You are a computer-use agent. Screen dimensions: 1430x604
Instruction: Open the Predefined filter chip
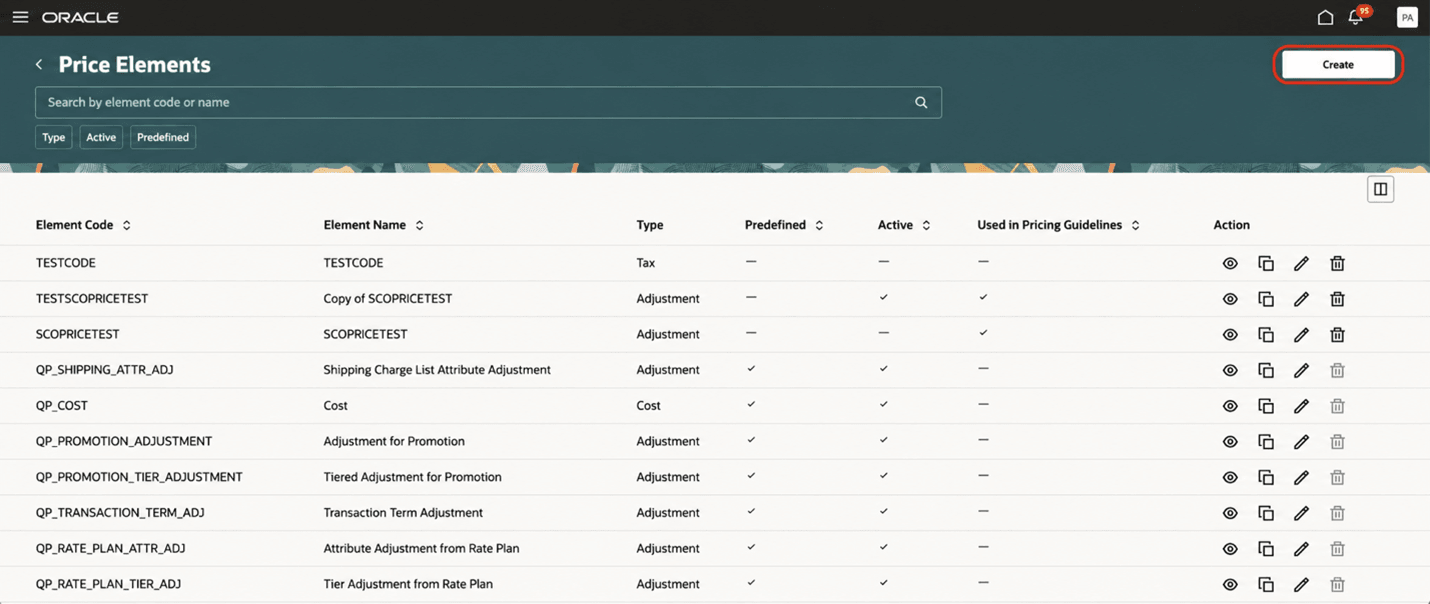[x=163, y=137]
